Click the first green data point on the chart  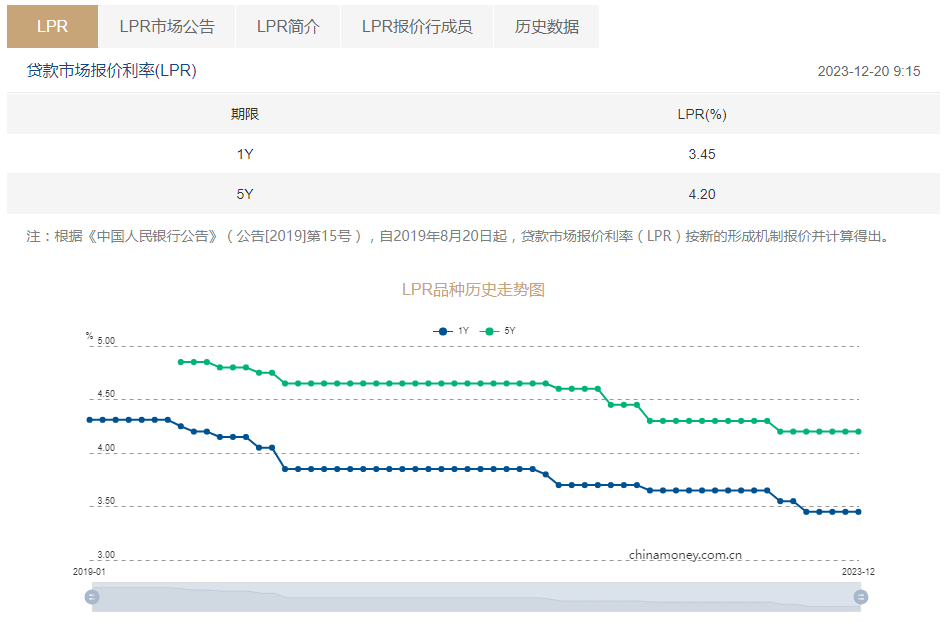(181, 362)
